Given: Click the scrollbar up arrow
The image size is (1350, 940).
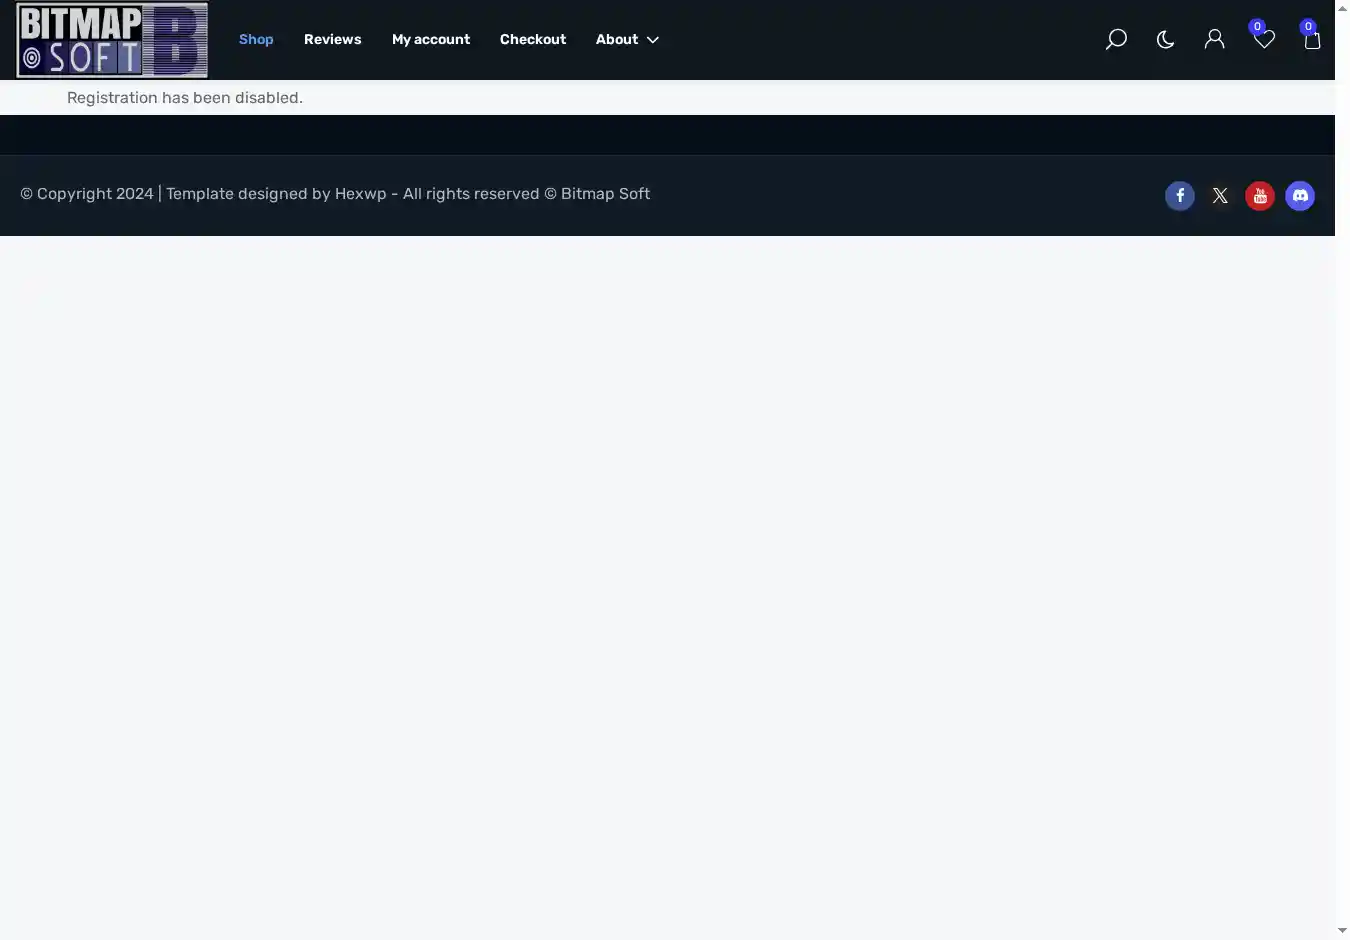Looking at the screenshot, I should [1342, 8].
